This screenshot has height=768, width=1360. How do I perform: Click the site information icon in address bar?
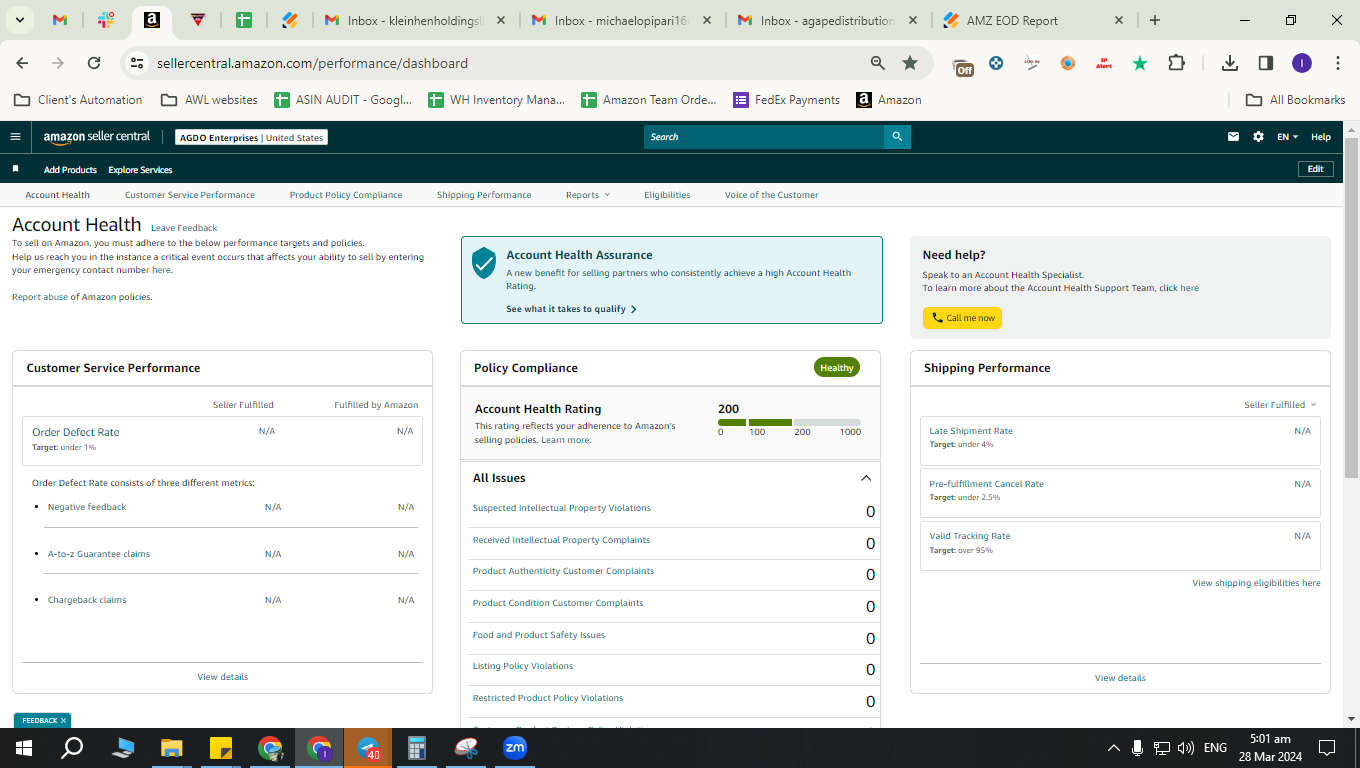point(137,63)
